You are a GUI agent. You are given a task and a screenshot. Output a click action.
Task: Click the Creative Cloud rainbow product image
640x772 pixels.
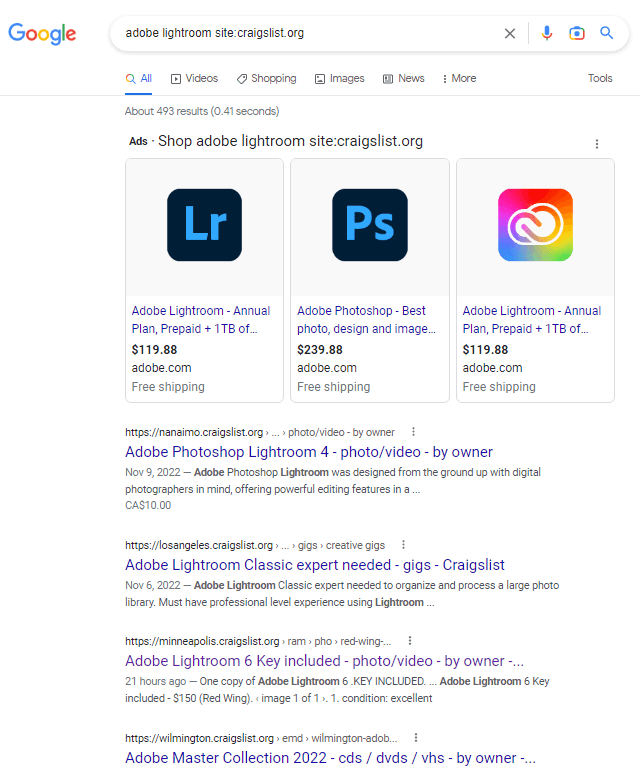click(x=535, y=225)
